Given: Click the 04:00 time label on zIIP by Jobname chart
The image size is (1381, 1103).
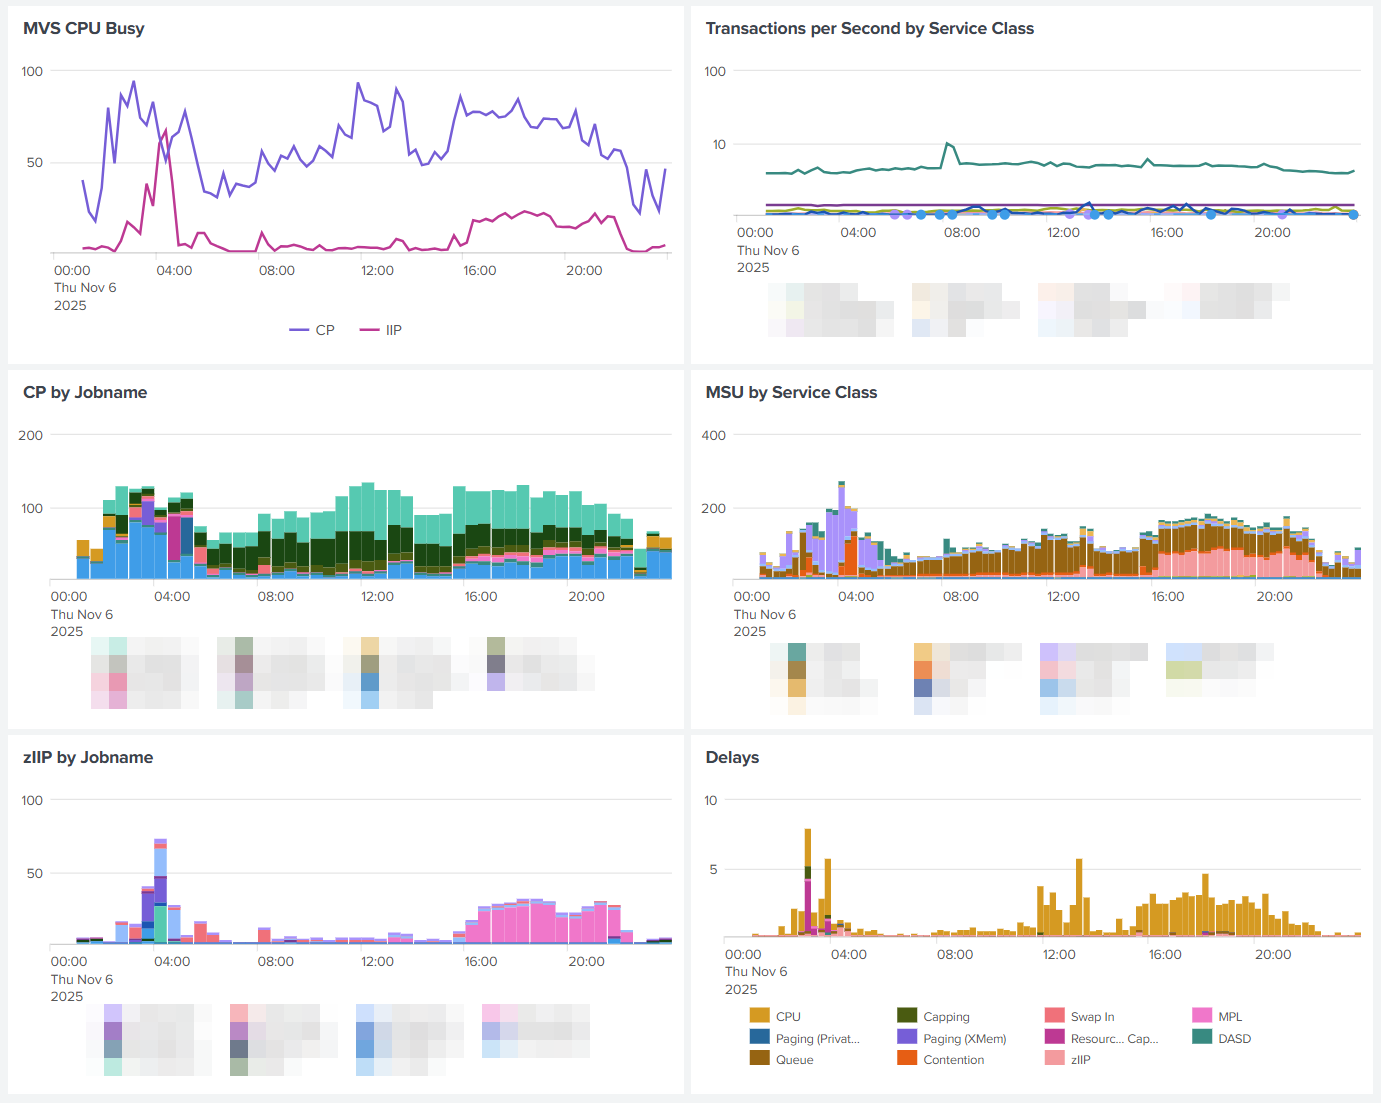Looking at the screenshot, I should point(172,961).
